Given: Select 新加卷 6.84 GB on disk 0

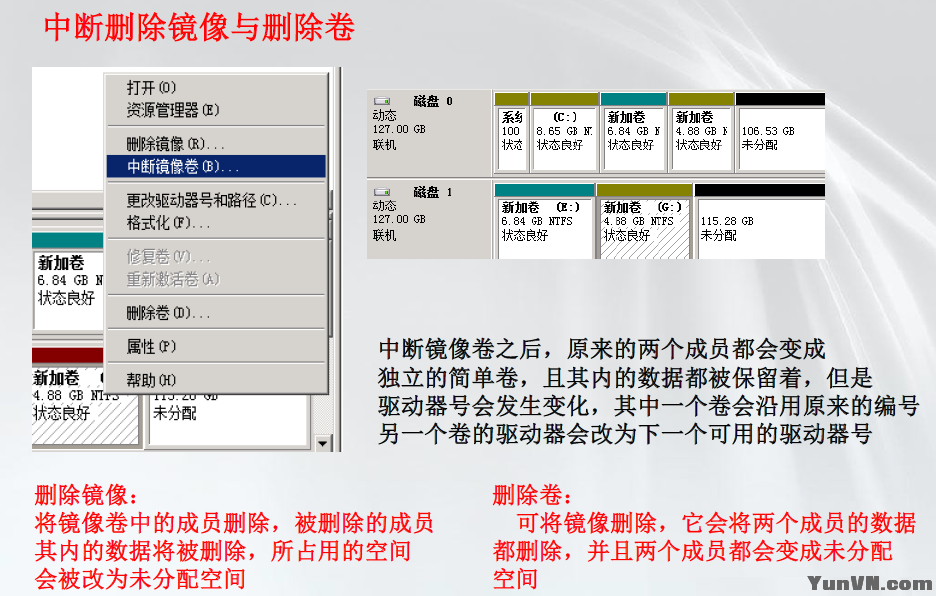Looking at the screenshot, I should pos(633,139).
